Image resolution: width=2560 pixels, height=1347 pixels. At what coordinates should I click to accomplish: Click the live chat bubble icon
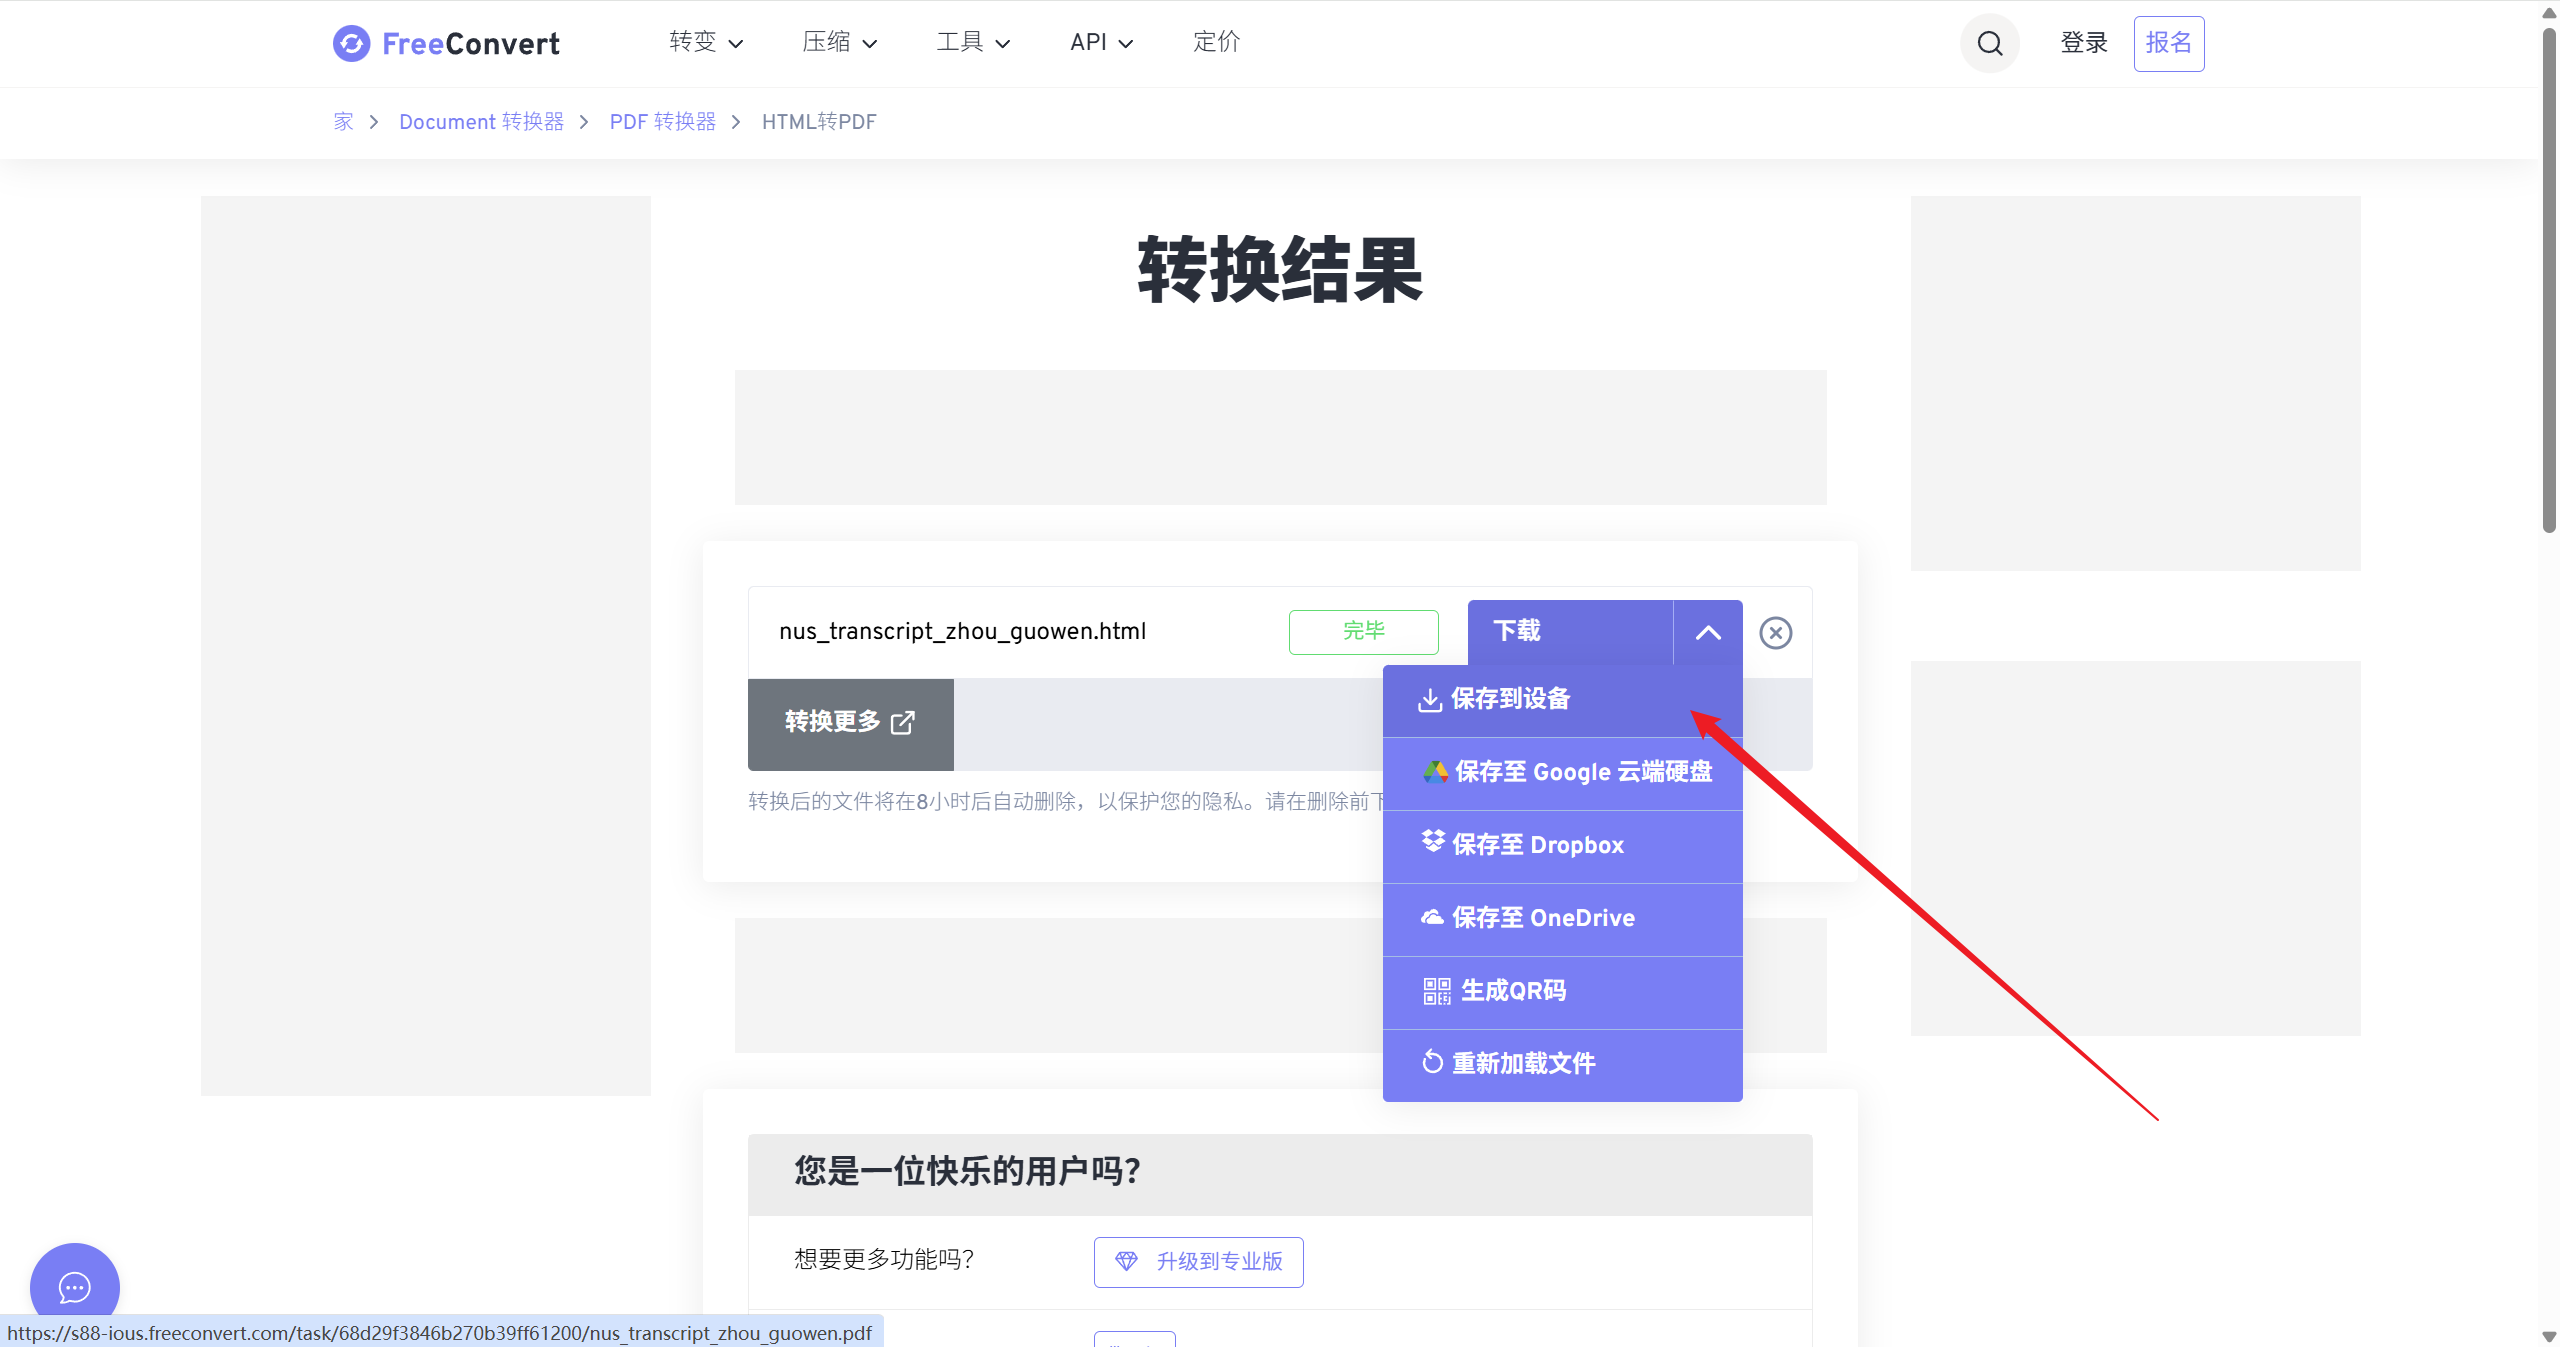click(x=75, y=1287)
